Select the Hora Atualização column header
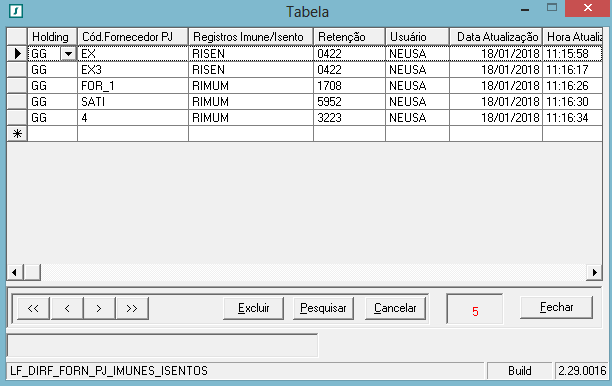 coord(573,37)
